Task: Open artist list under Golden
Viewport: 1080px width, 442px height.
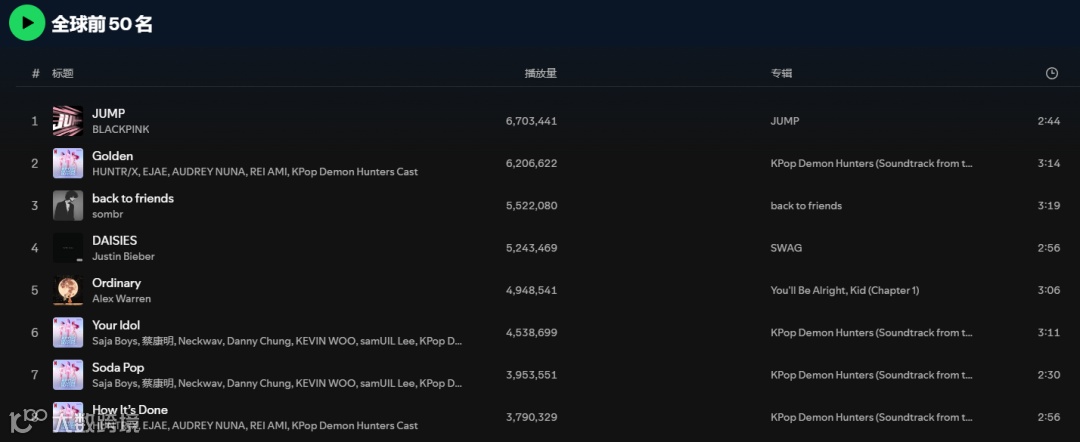Action: click(x=255, y=171)
